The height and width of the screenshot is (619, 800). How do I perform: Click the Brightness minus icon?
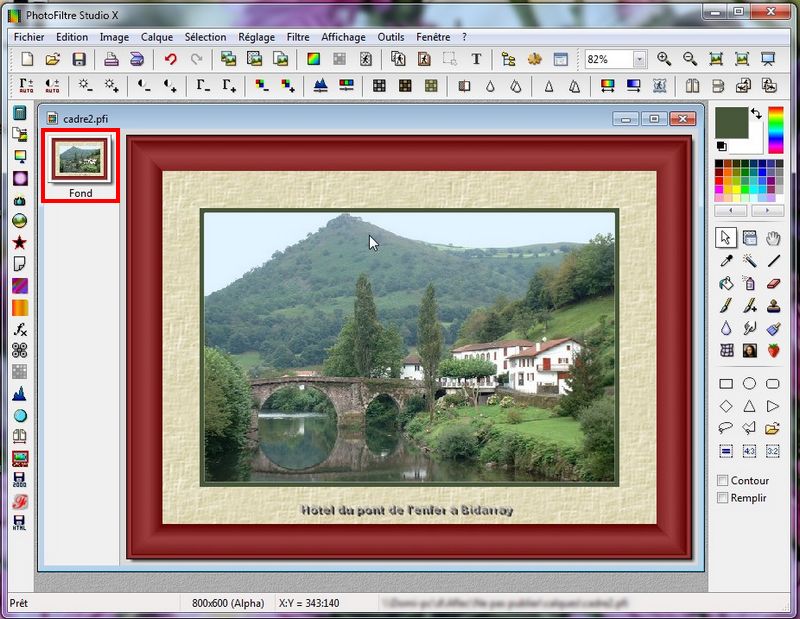[85, 85]
